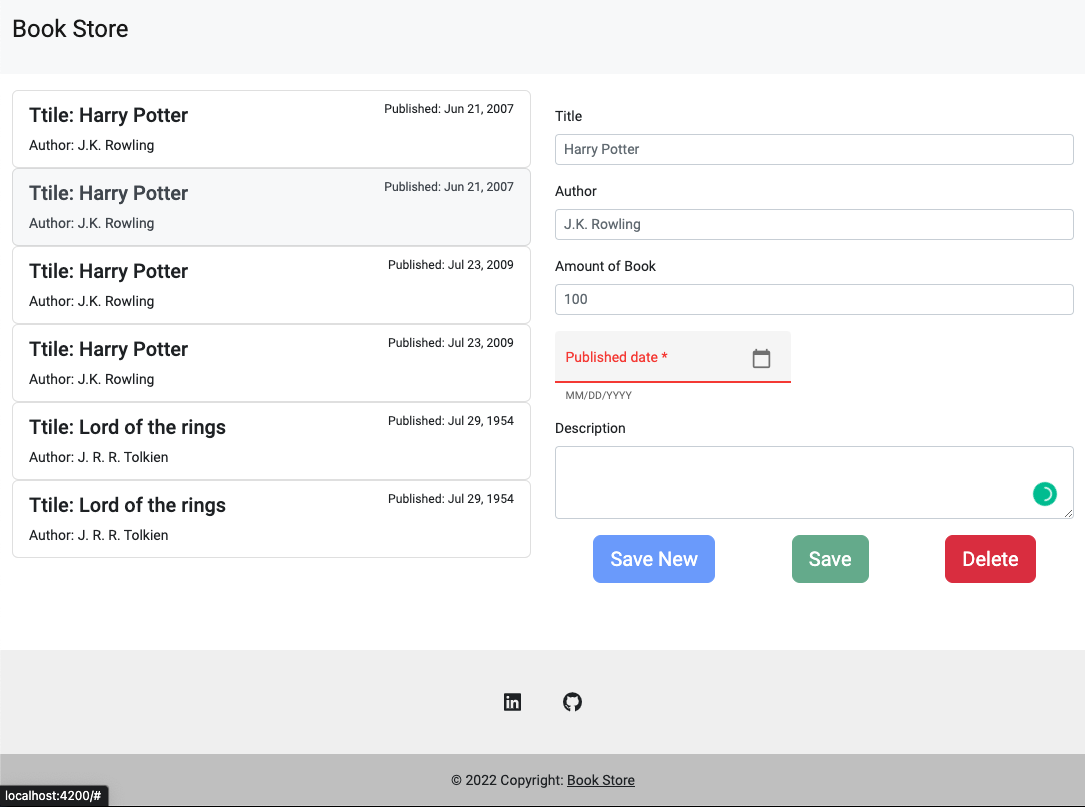Focus the Author input field
Viewport: 1085px width, 807px height.
[814, 224]
